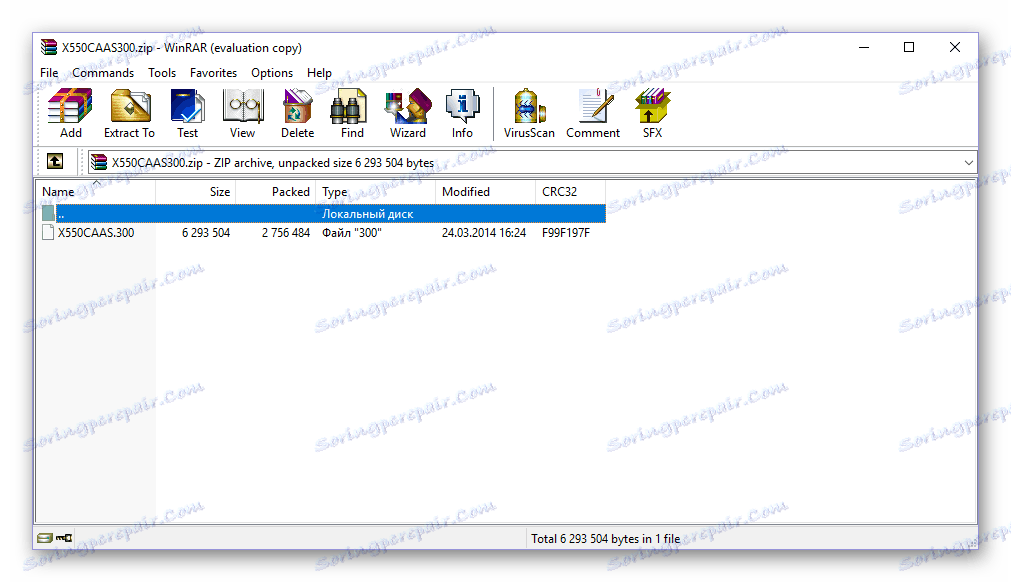Start VirusScan on the archive
The image size is (1011, 582).
point(529,113)
